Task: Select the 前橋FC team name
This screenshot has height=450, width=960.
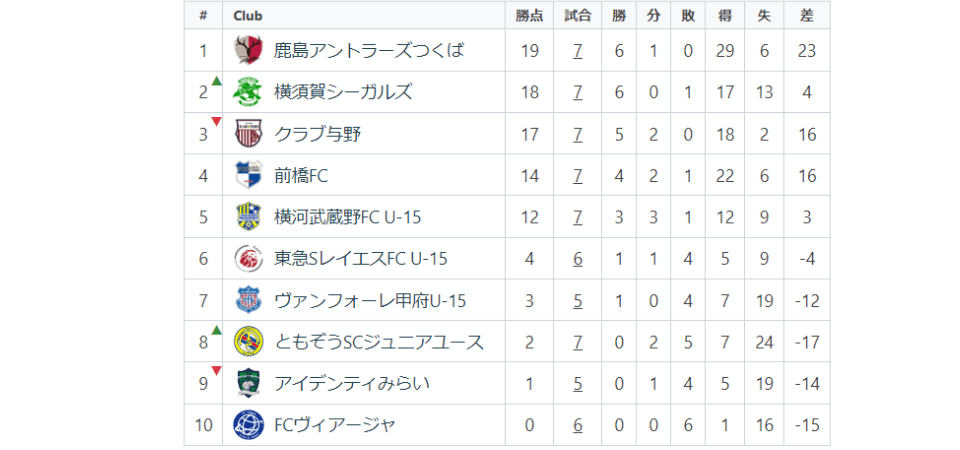Action: click(301, 176)
